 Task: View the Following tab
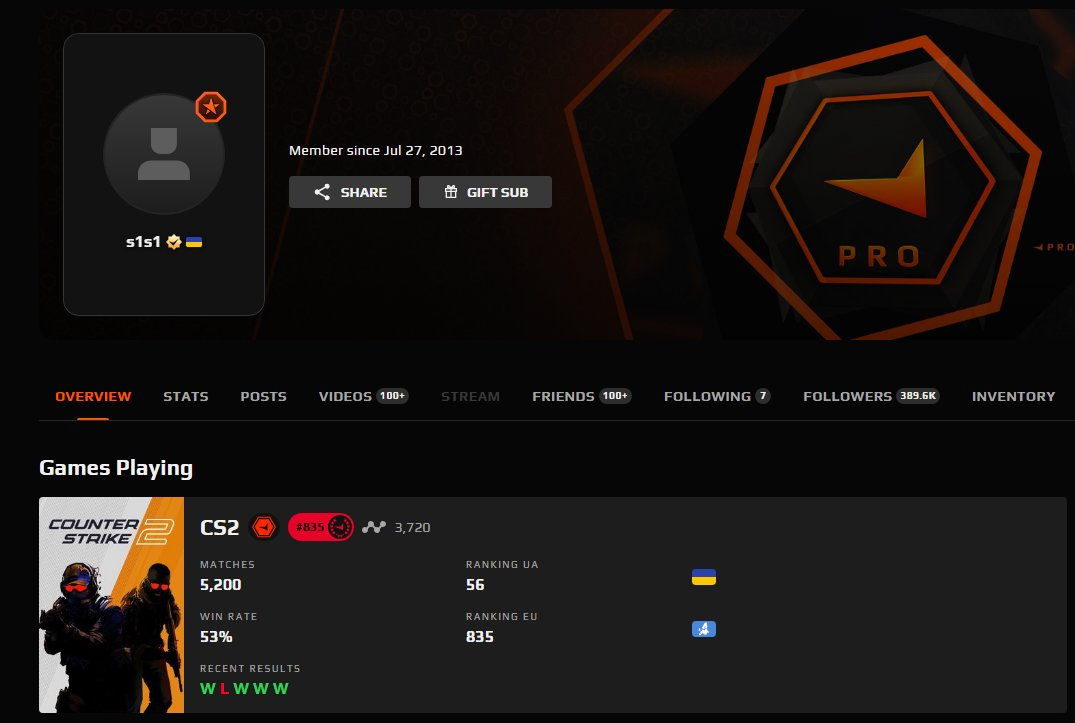(x=717, y=396)
